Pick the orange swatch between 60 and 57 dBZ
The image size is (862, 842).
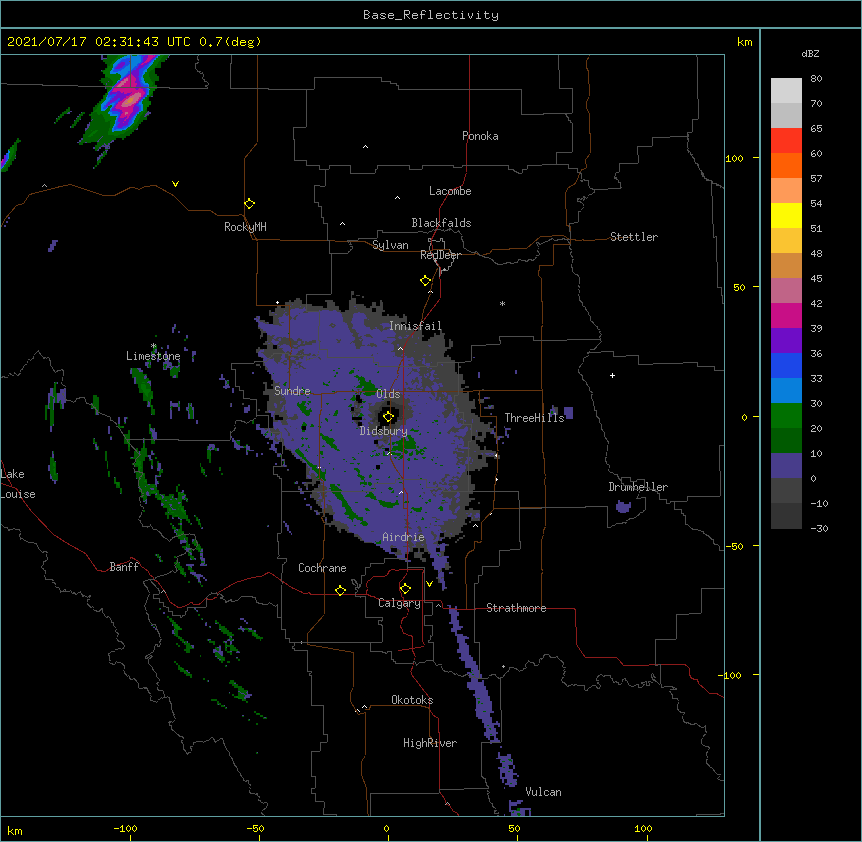click(786, 165)
